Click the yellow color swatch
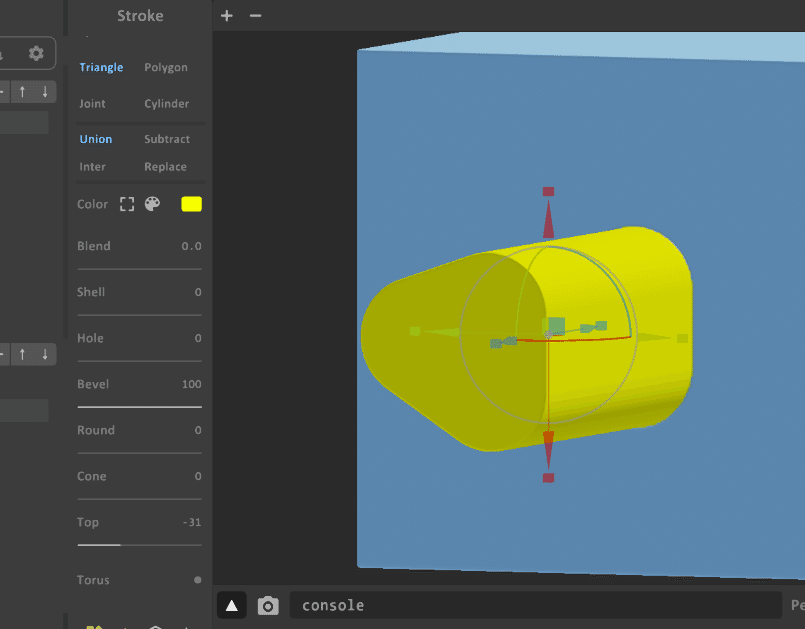Image resolution: width=805 pixels, height=629 pixels. pos(191,204)
